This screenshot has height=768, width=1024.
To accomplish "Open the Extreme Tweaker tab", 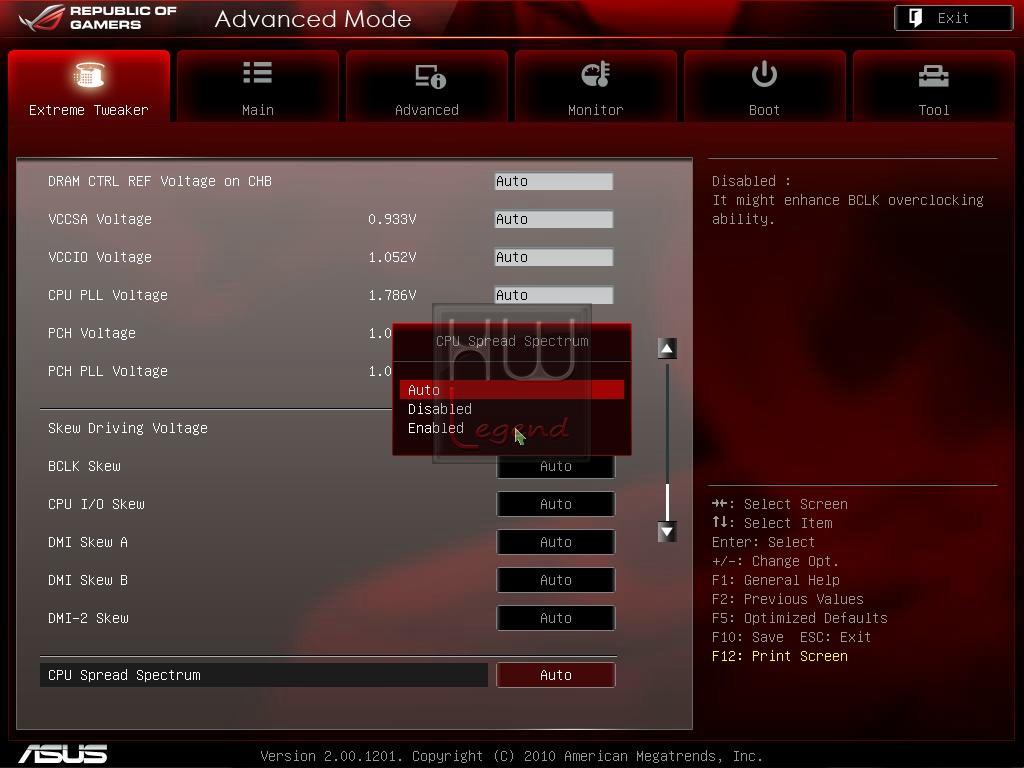I will (x=89, y=86).
